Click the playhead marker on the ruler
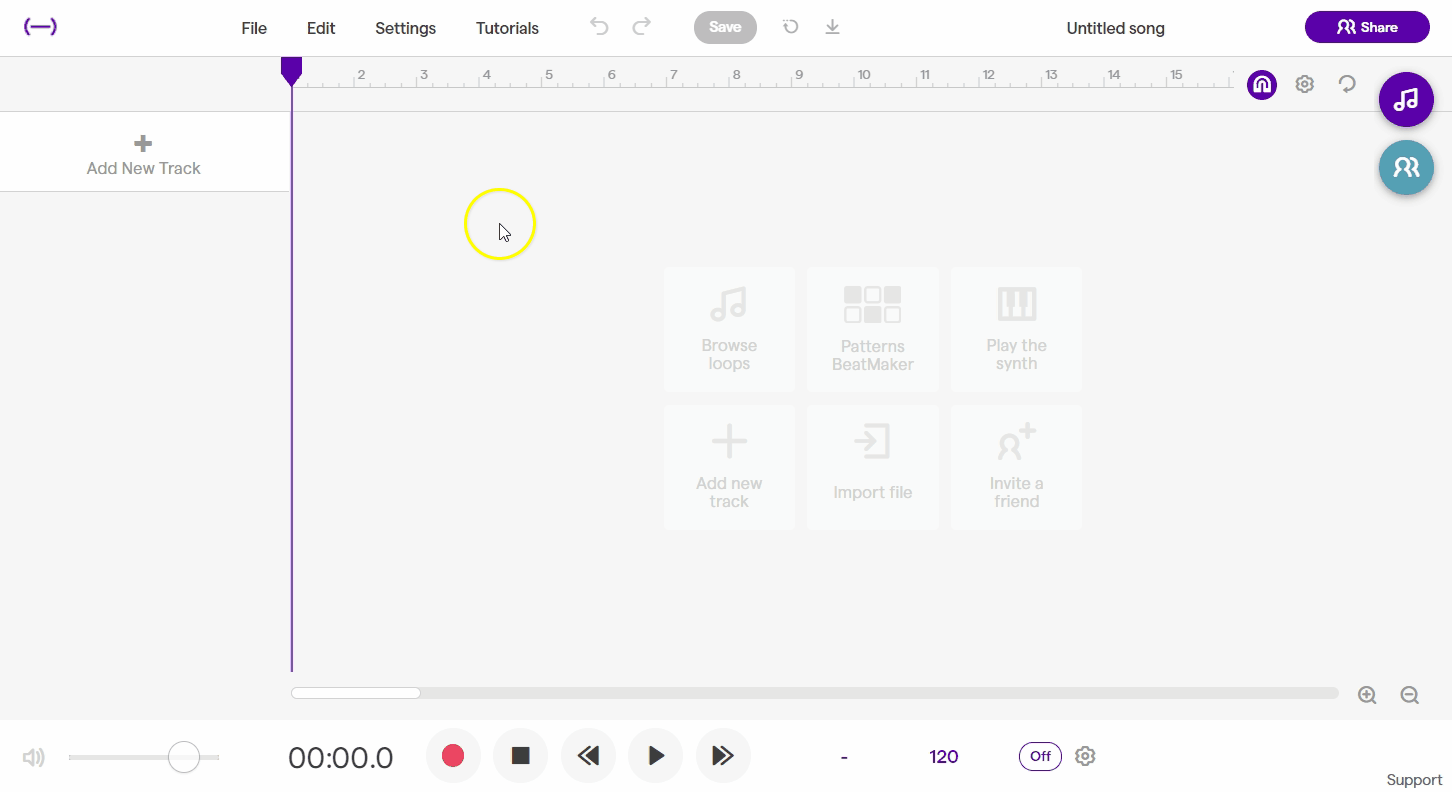Screen dimensions: 1452x792 click(291, 68)
